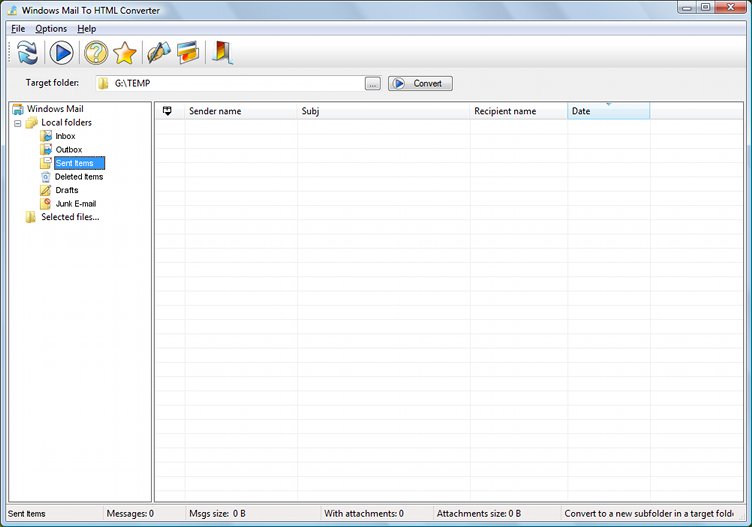The image size is (752, 527).
Task: Click the blue Play convert toolbar icon
Action: click(61, 52)
